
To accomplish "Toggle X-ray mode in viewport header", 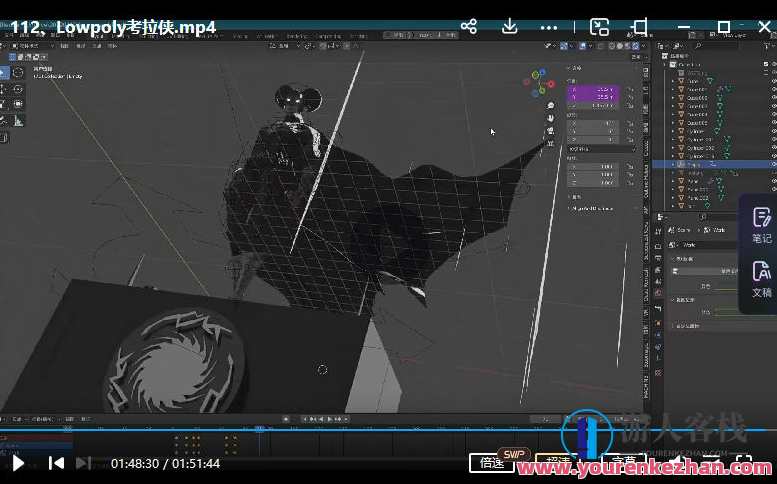I will coord(600,46).
